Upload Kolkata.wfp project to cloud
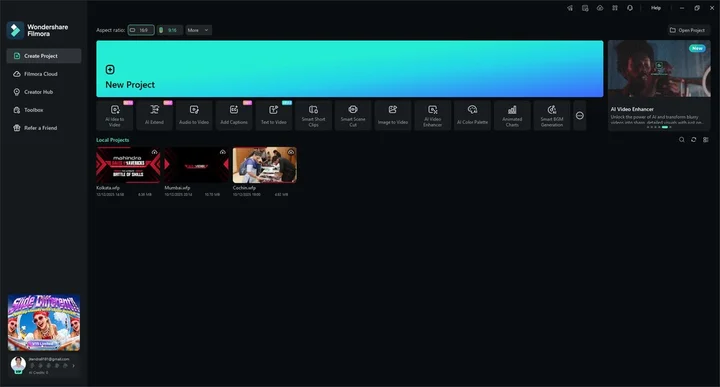The image size is (720, 387). point(155,152)
